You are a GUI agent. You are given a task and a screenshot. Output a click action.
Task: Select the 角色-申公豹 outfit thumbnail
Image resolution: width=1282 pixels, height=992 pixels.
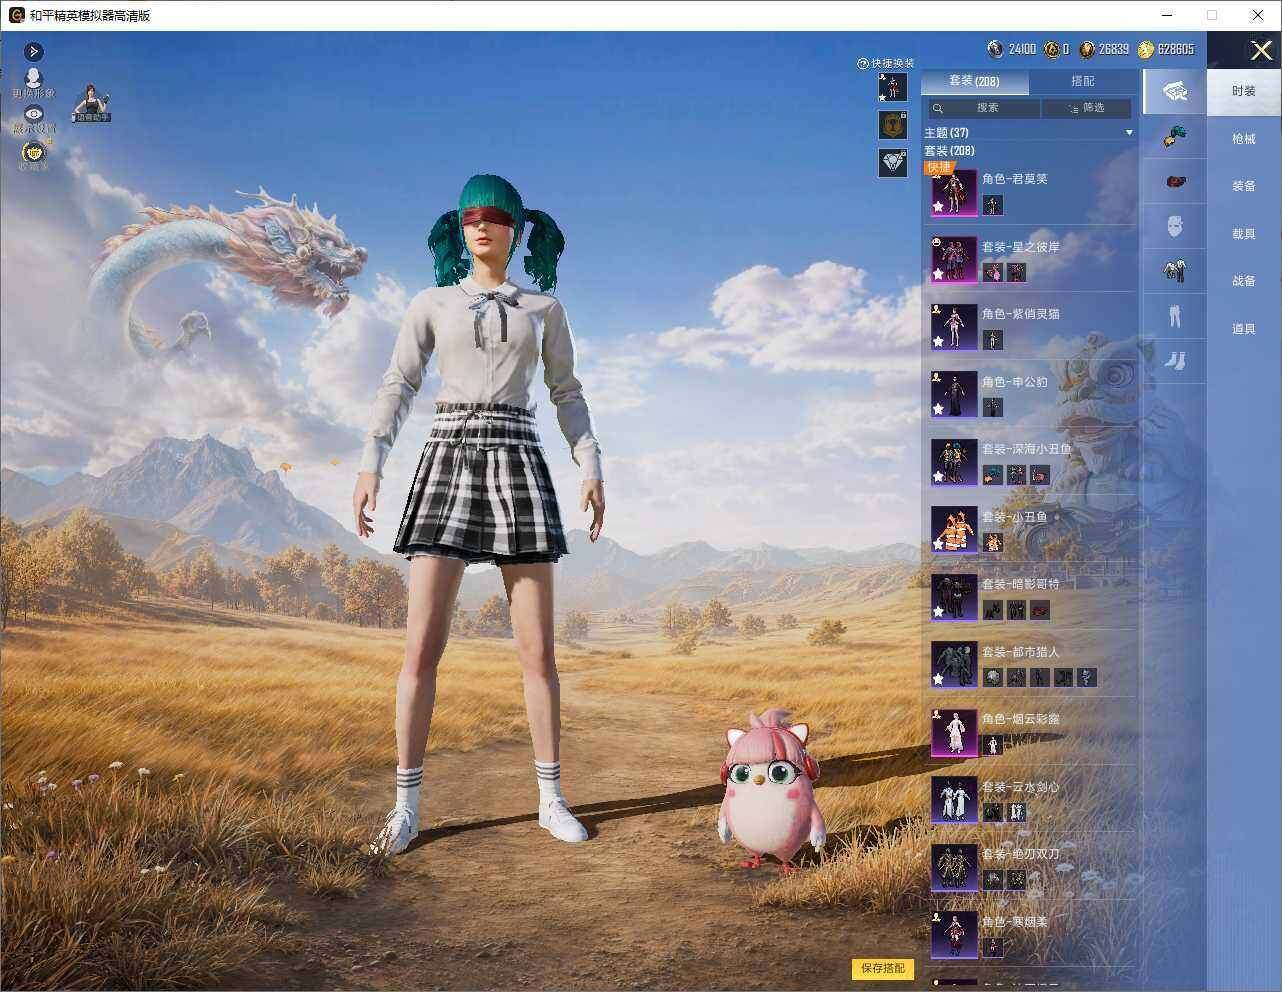pyautogui.click(x=954, y=395)
